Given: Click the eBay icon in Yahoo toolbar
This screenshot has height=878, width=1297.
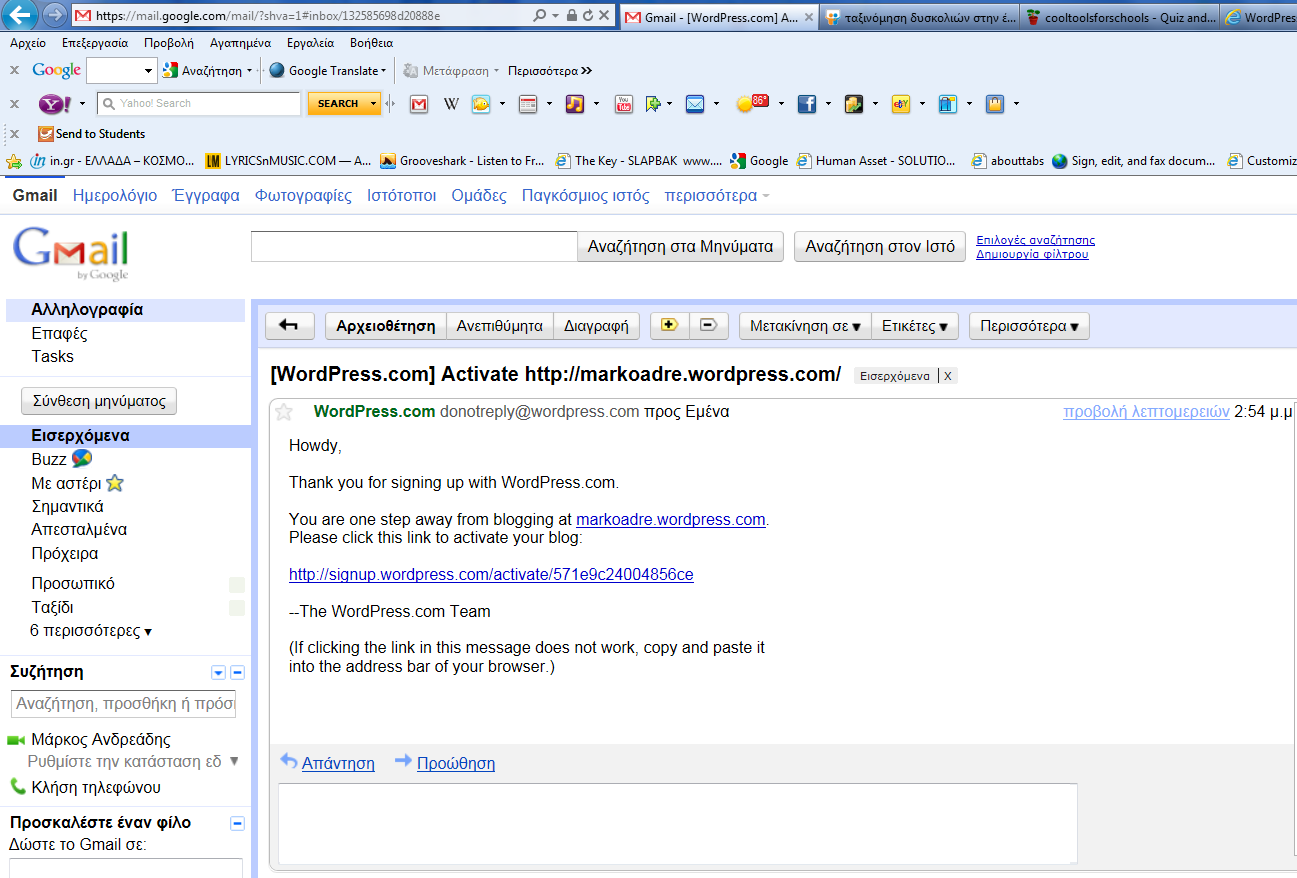Looking at the screenshot, I should (901, 103).
